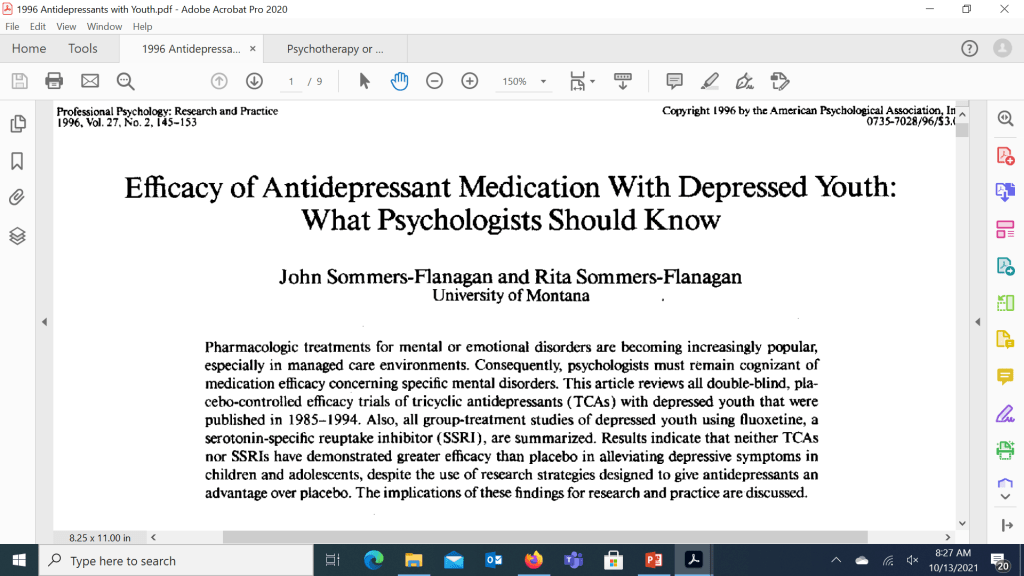
Task: Select the Highlight text tool
Action: pyautogui.click(x=709, y=81)
